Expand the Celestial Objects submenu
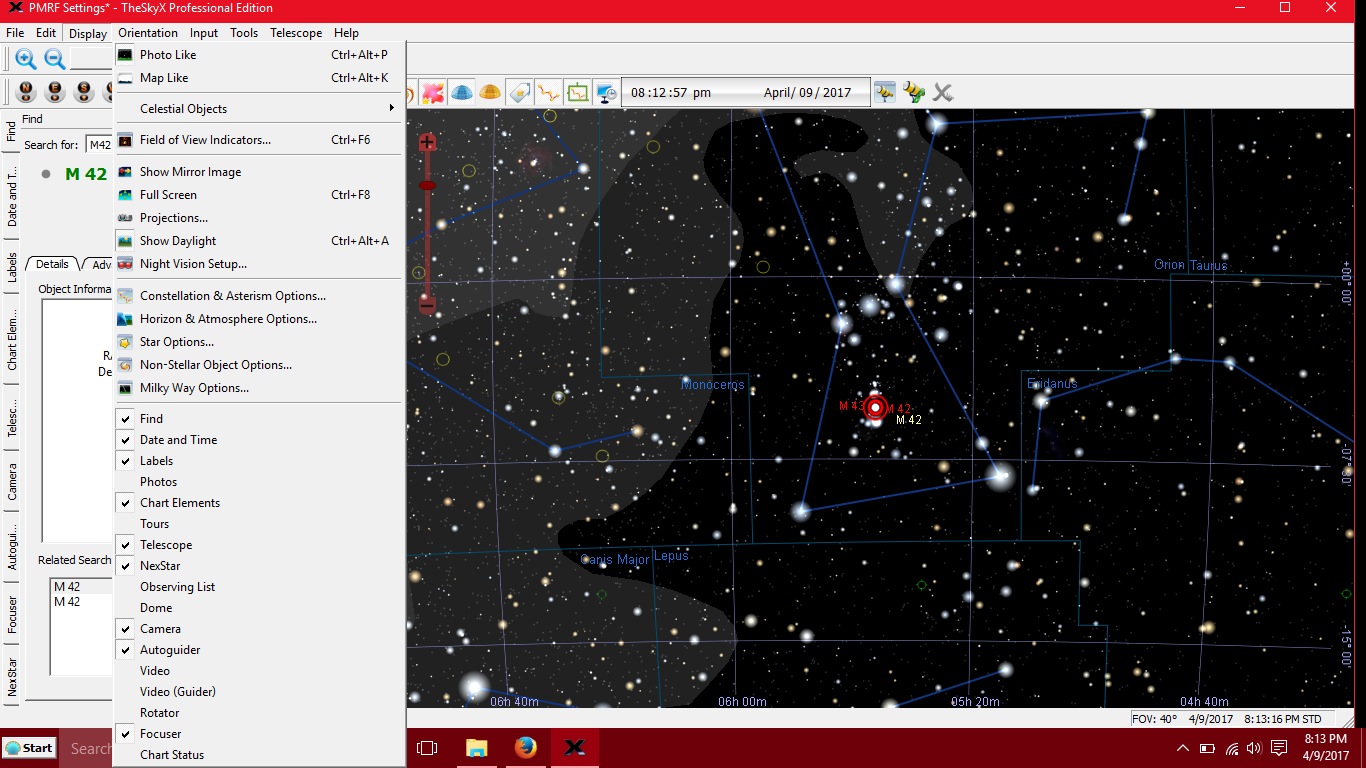The height and width of the screenshot is (768, 1366). click(186, 108)
